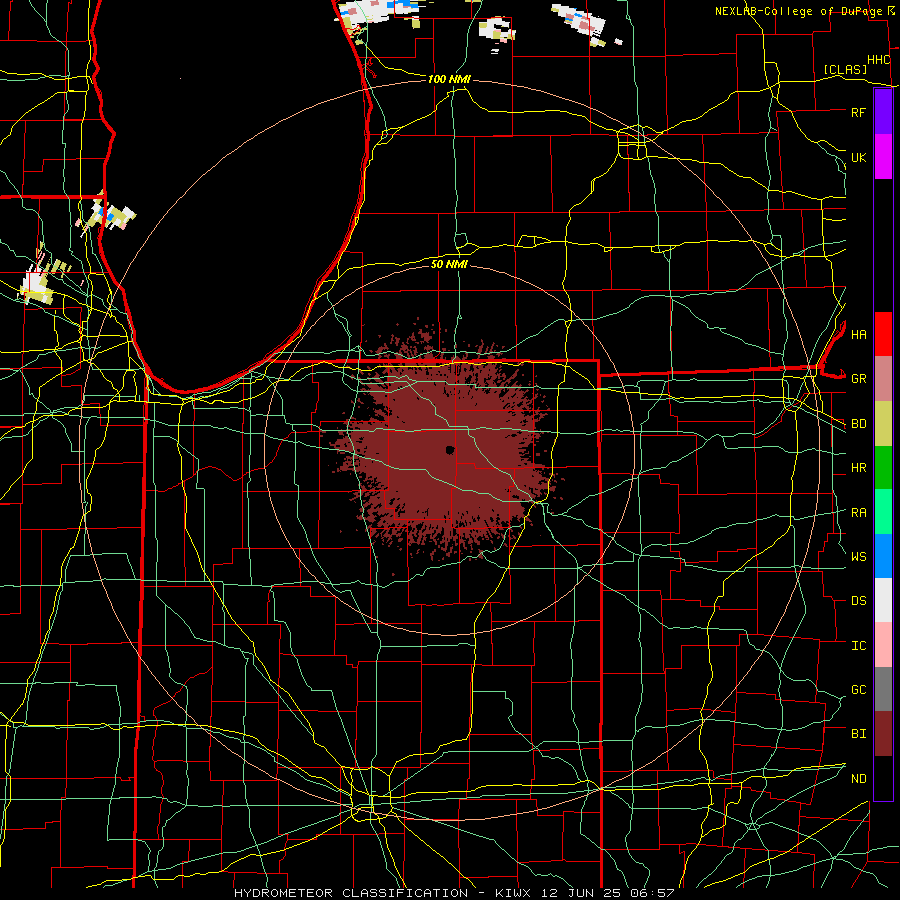Select the light pink IC swatch

pos(883,645)
